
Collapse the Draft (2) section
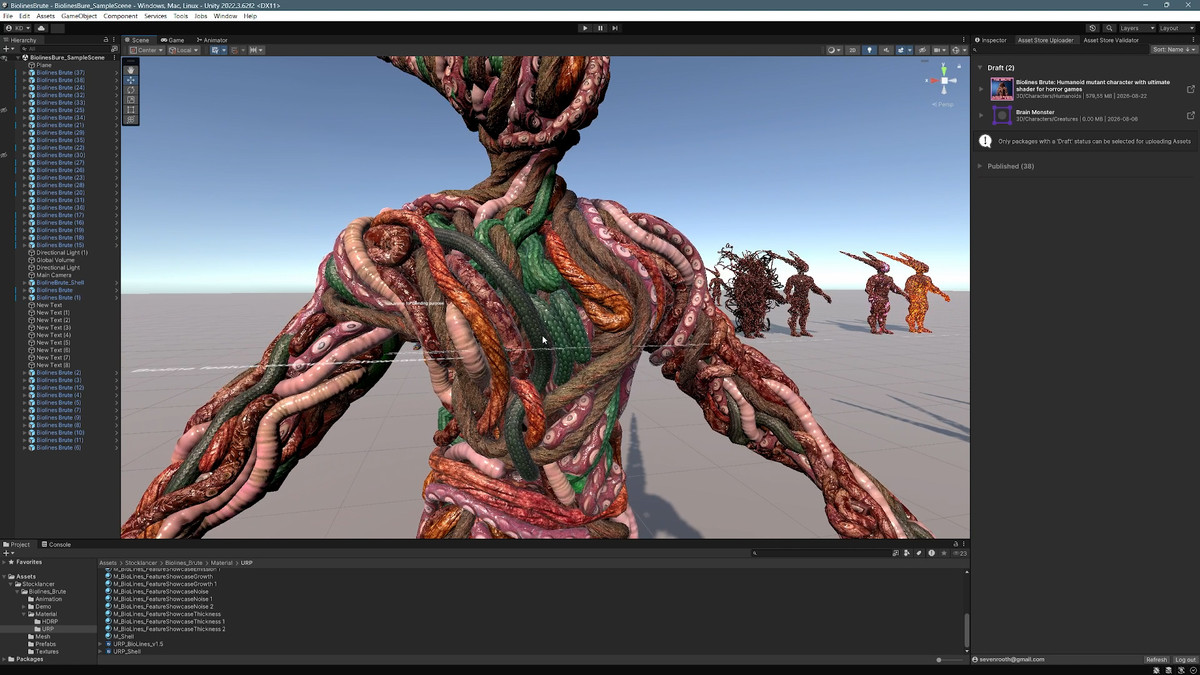click(x=981, y=68)
